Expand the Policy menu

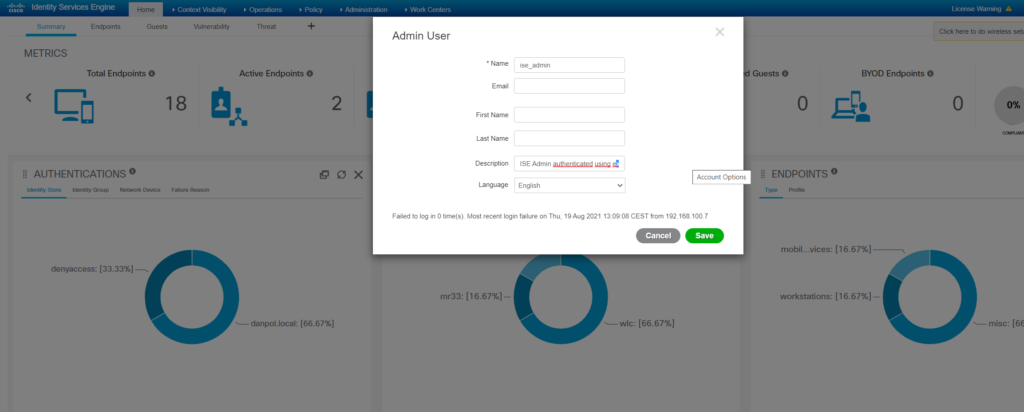(310, 10)
